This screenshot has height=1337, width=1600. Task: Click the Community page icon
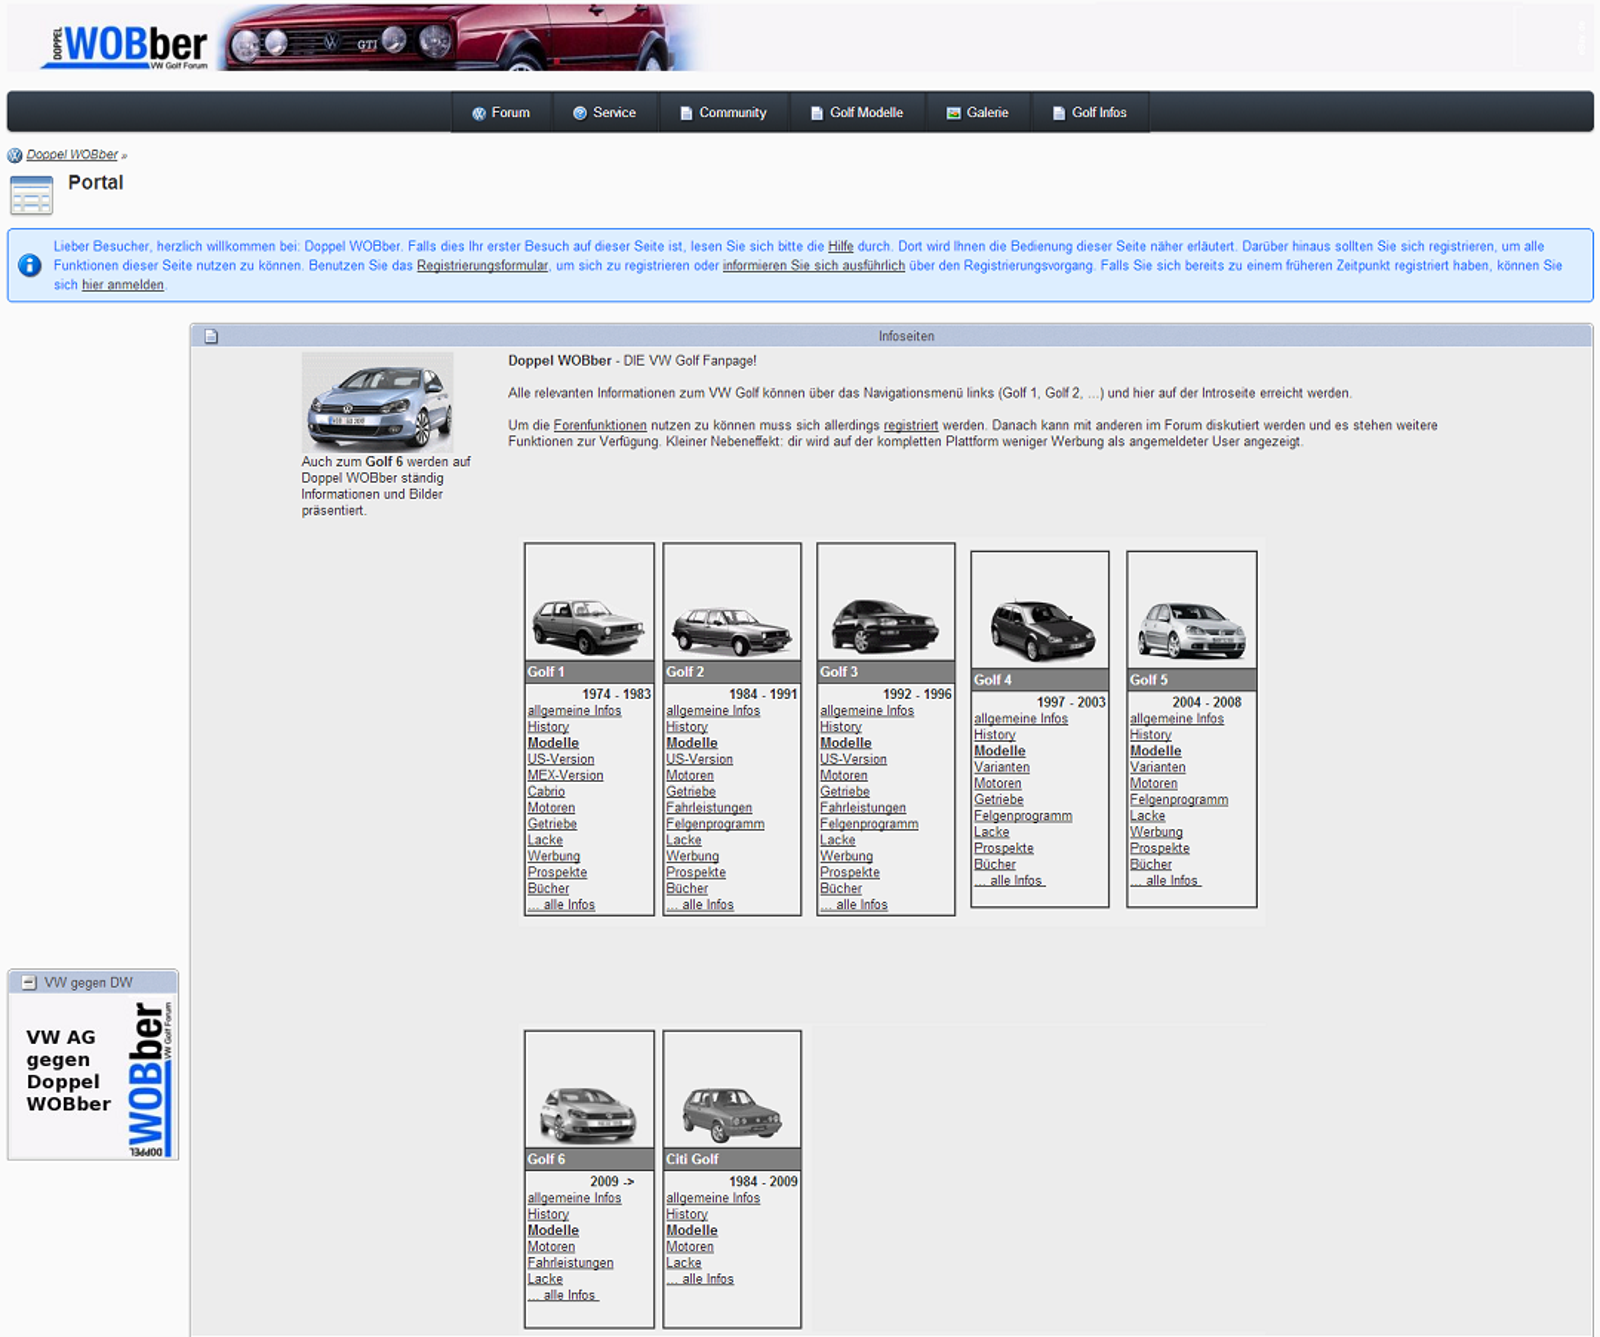[686, 113]
